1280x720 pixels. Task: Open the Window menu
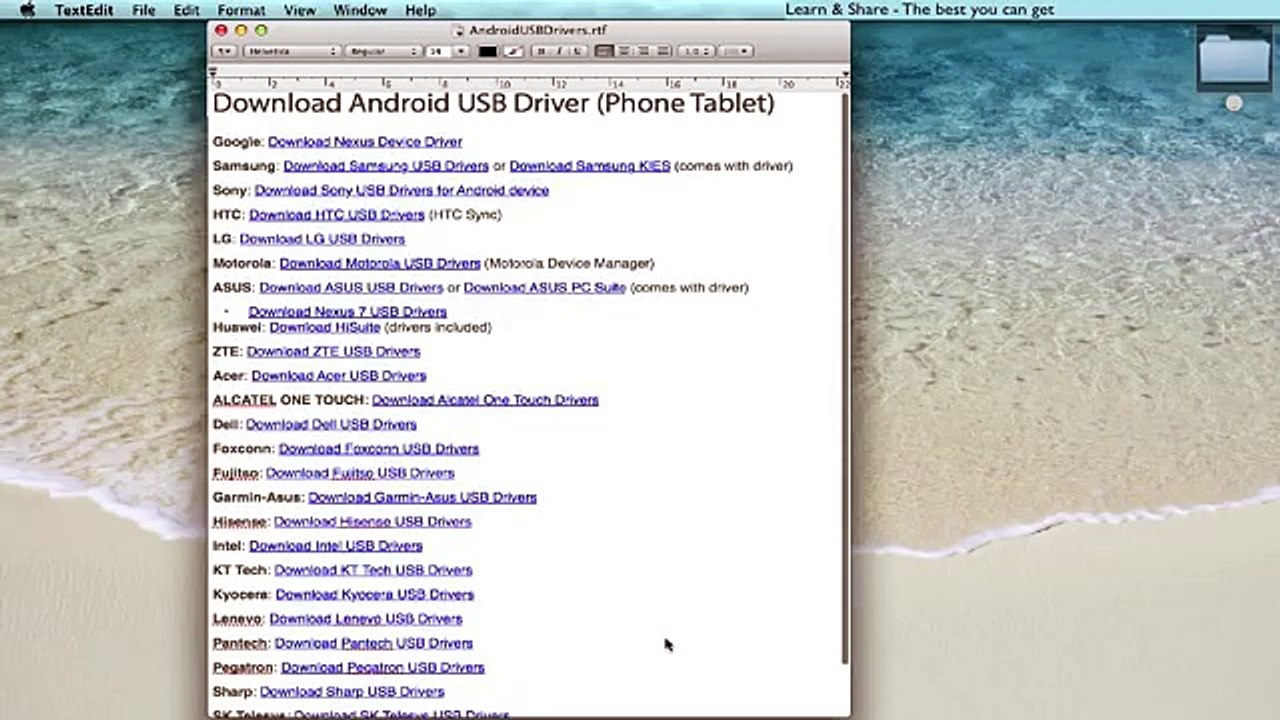(360, 10)
